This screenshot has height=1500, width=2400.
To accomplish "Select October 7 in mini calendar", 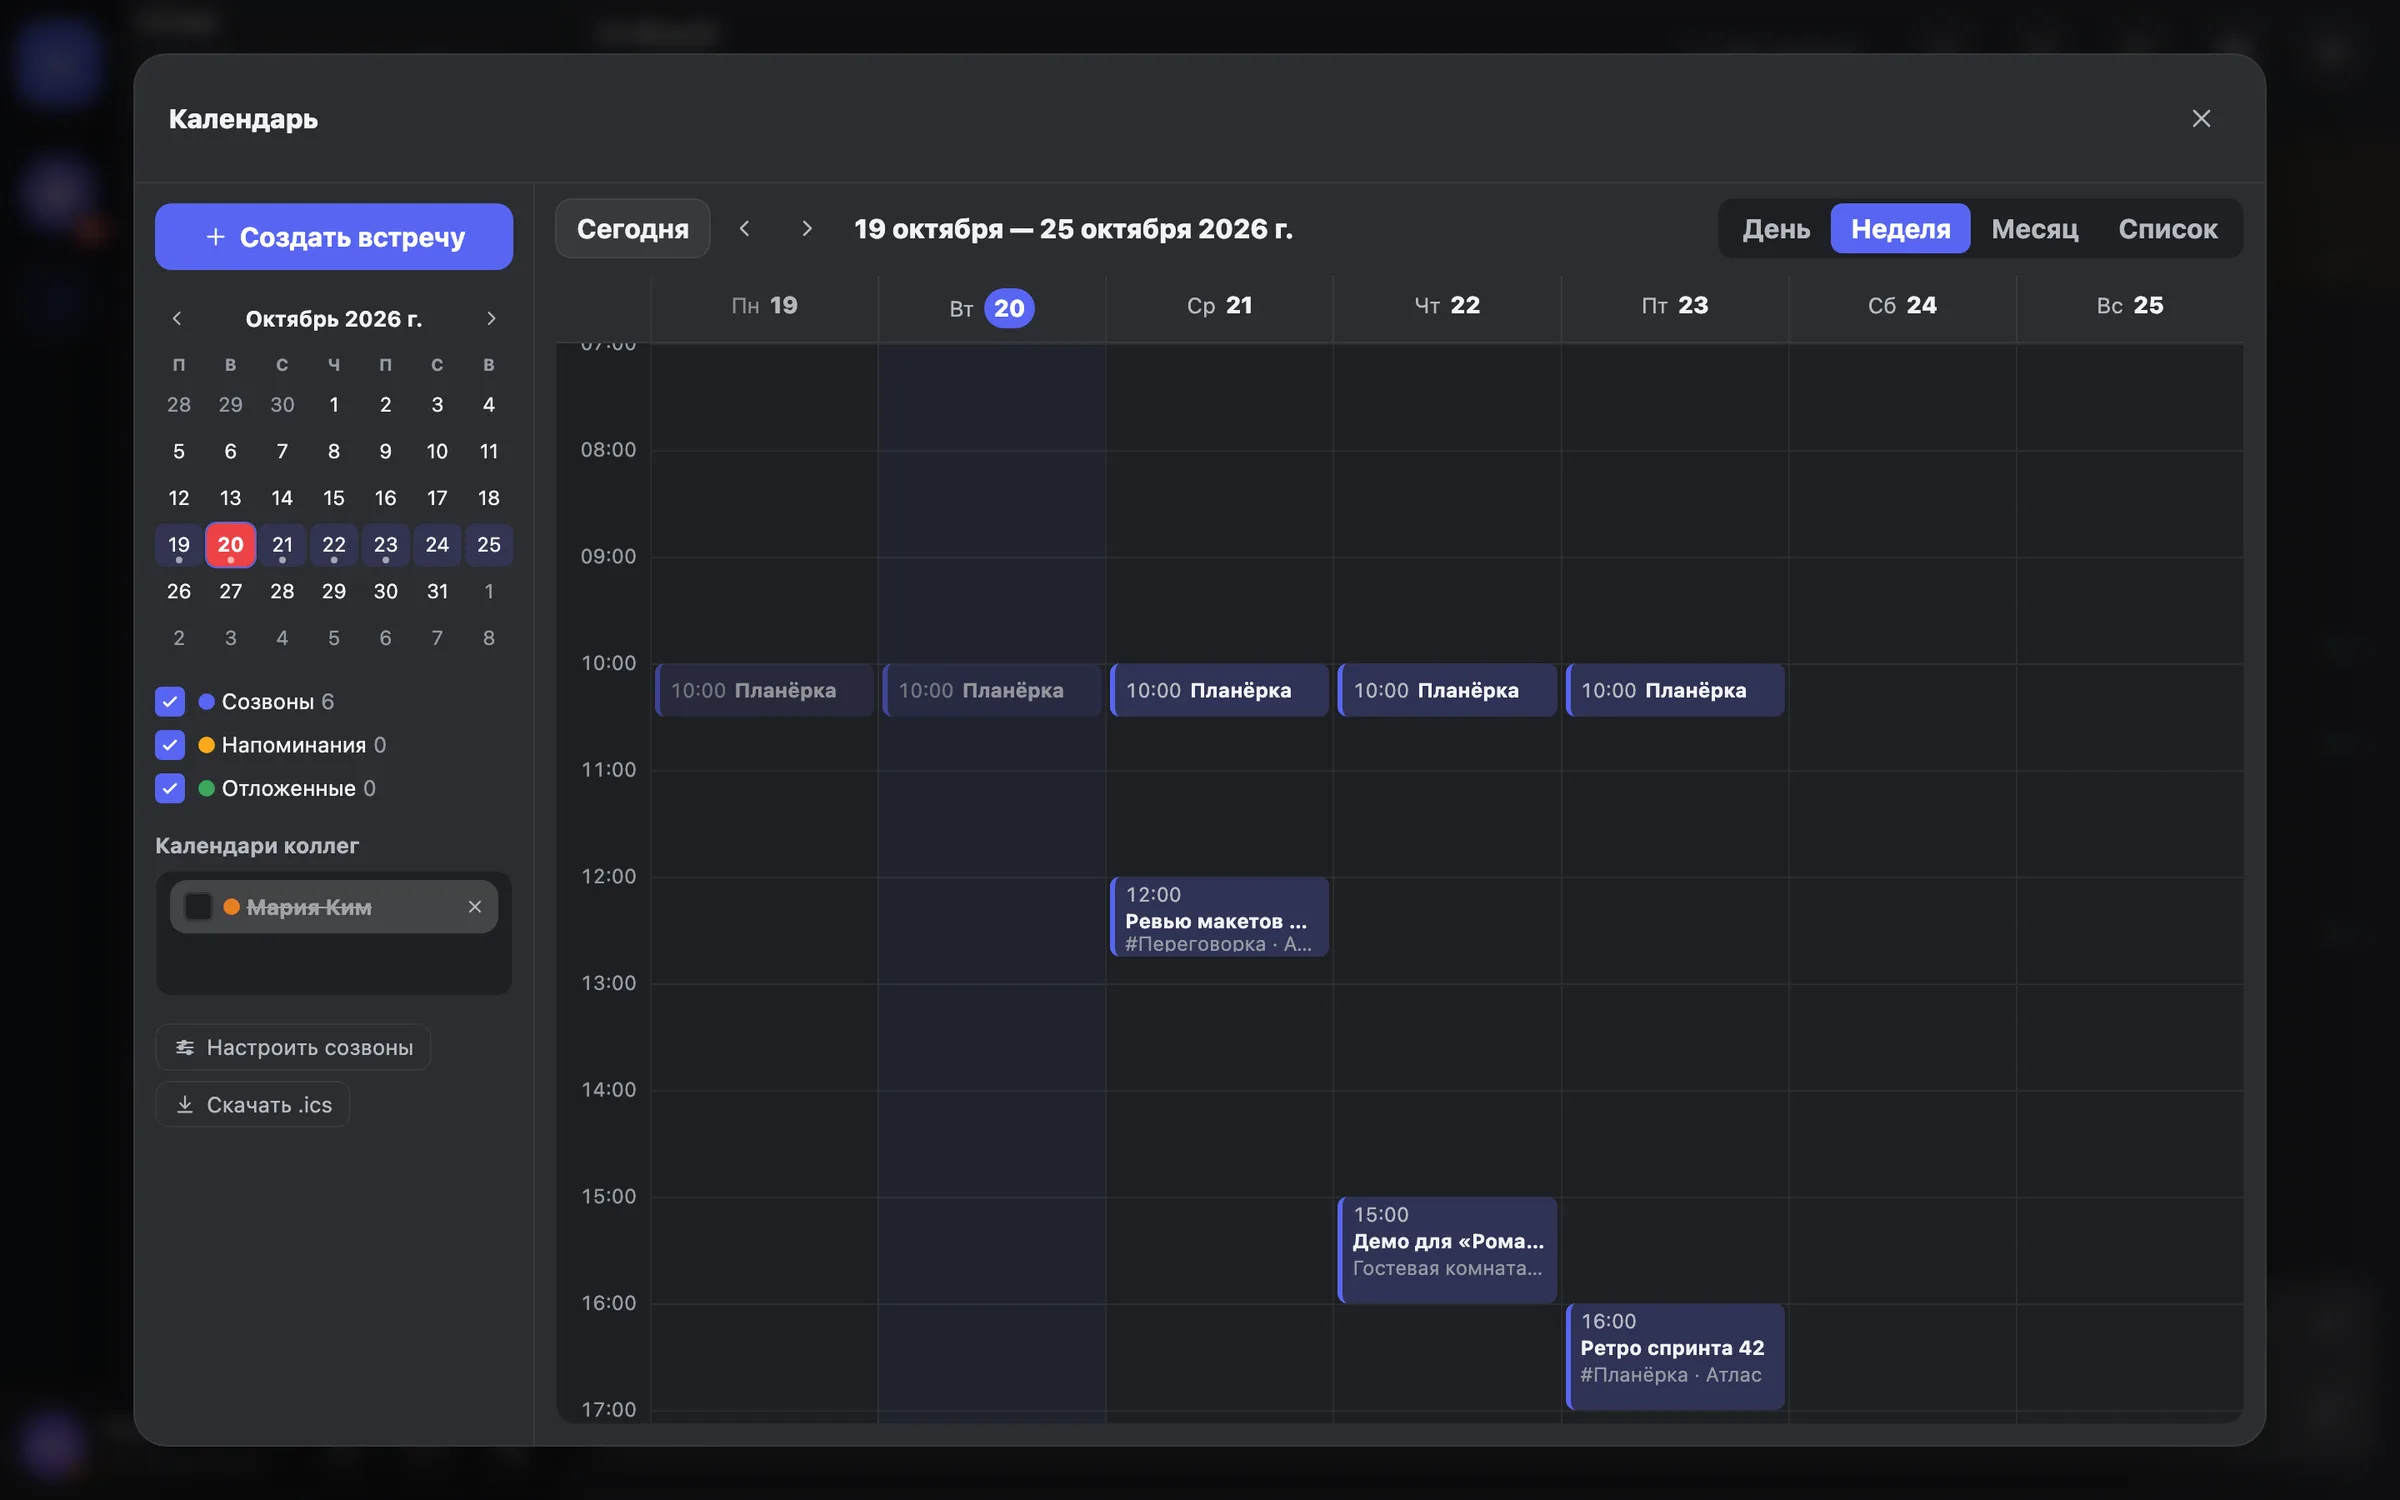I will [282, 451].
